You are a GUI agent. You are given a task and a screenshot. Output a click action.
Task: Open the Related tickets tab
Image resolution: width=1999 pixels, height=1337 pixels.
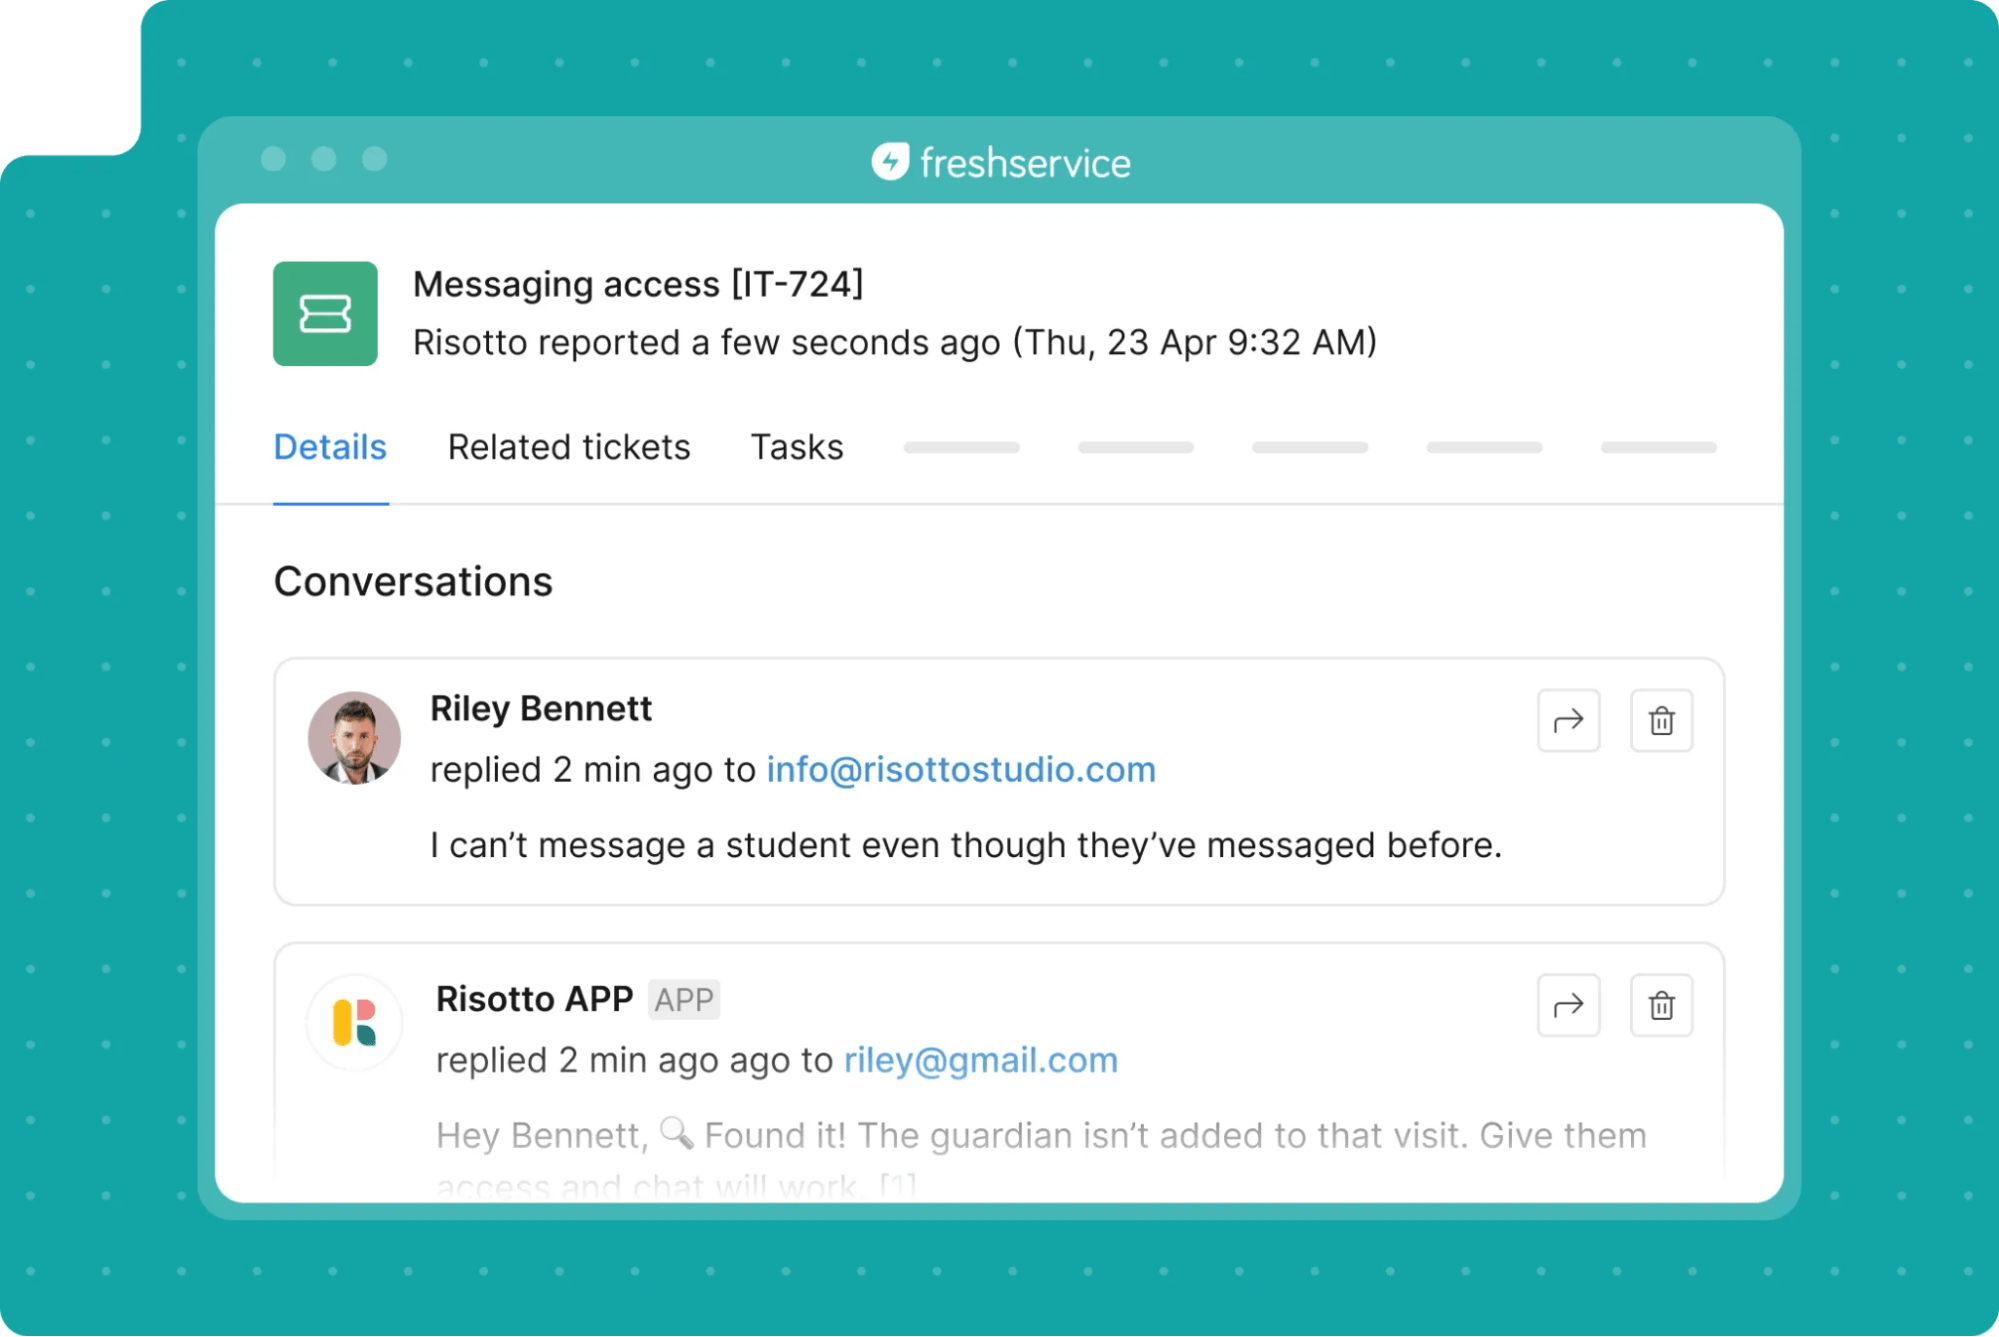coord(569,447)
